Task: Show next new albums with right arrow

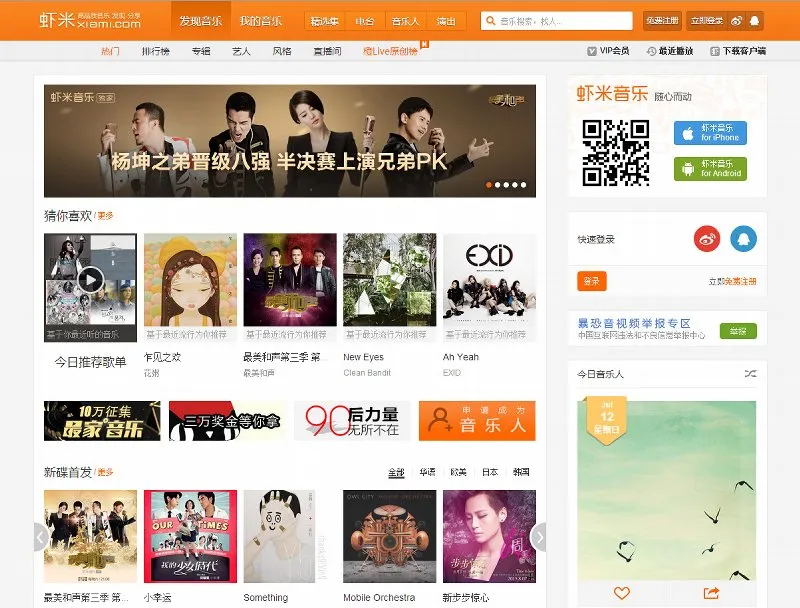Action: click(x=539, y=537)
